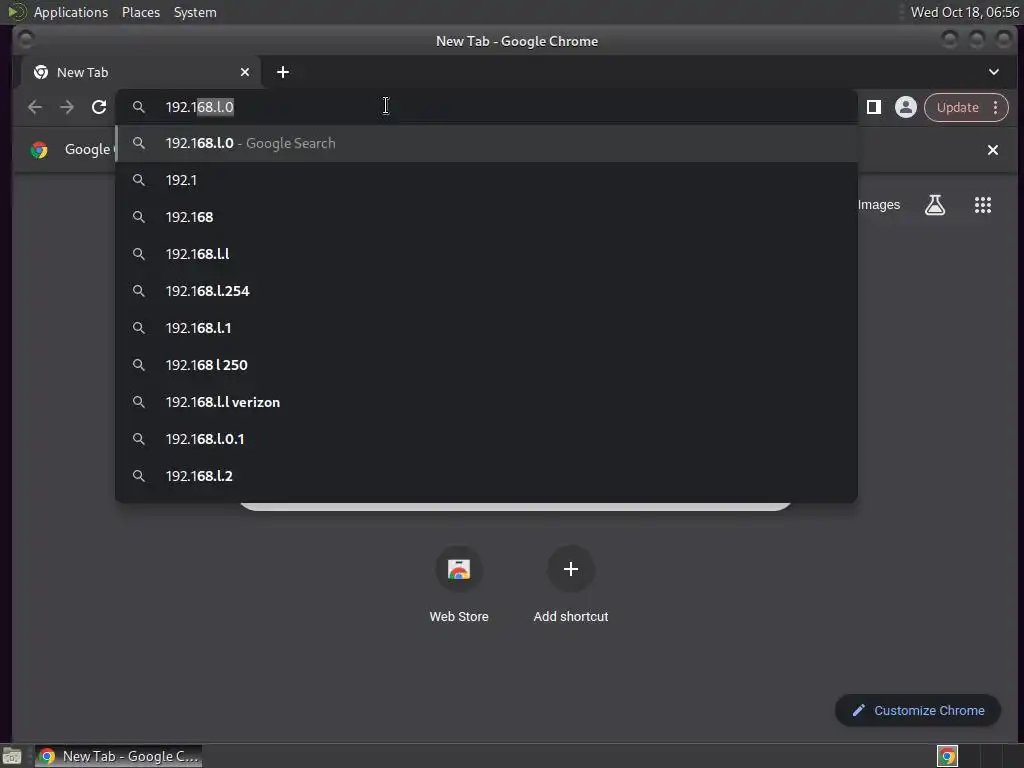Screen dimensions: 1024x768
Task: Open the Google apps grid
Action: coord(982,205)
